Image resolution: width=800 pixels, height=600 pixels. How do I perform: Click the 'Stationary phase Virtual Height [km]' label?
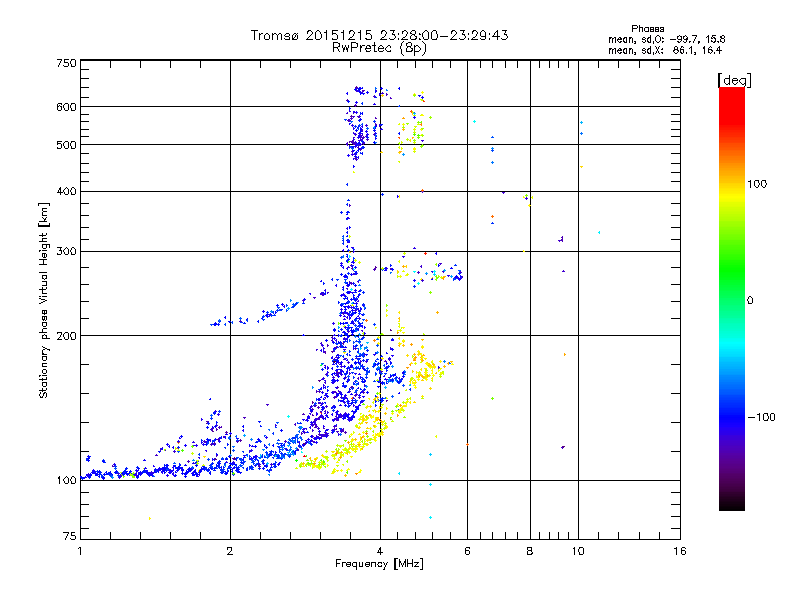coord(44,301)
